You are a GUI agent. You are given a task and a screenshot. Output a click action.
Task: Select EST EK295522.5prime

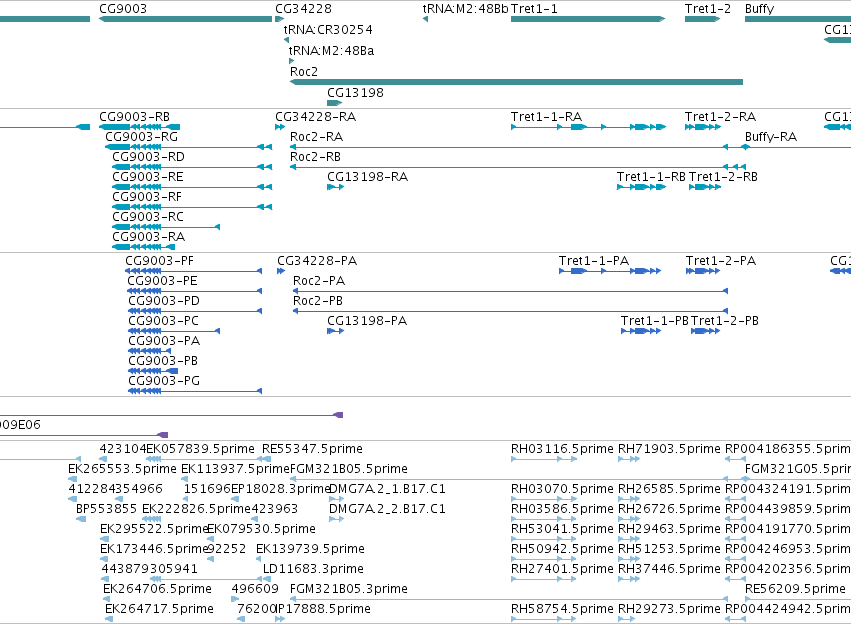coord(154,530)
